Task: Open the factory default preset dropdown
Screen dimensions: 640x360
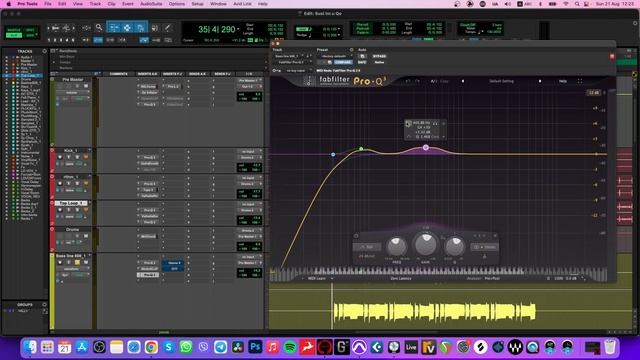Action: point(336,56)
